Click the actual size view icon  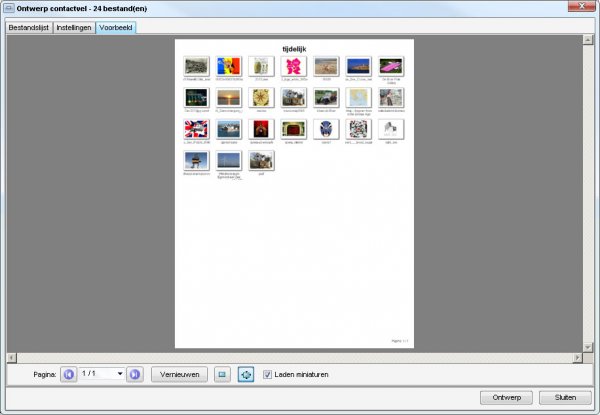[x=222, y=374]
